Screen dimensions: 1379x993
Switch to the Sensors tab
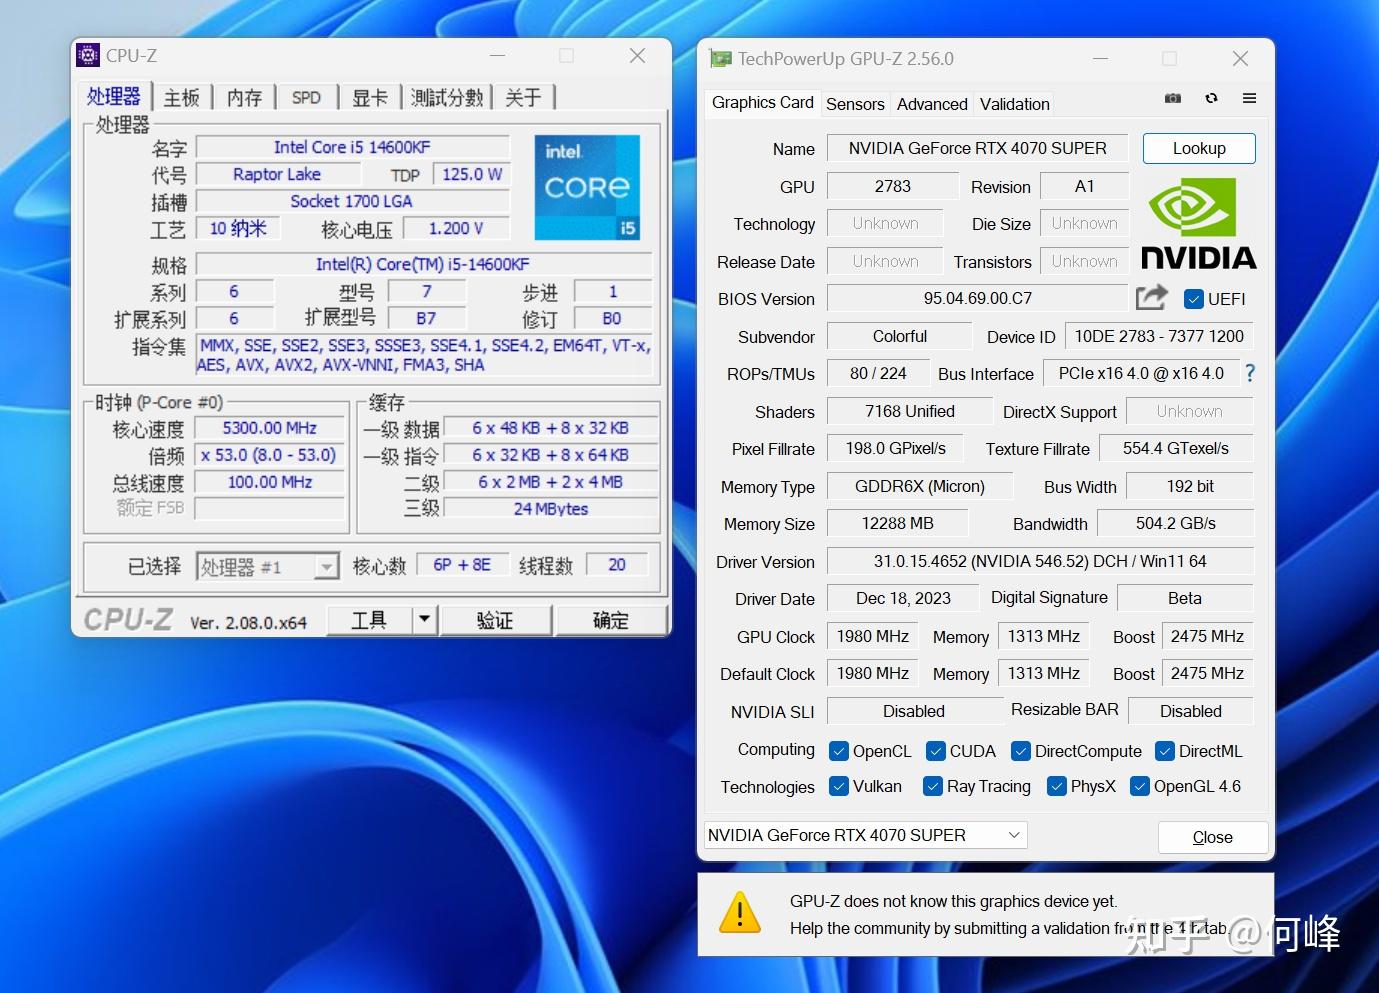855,103
